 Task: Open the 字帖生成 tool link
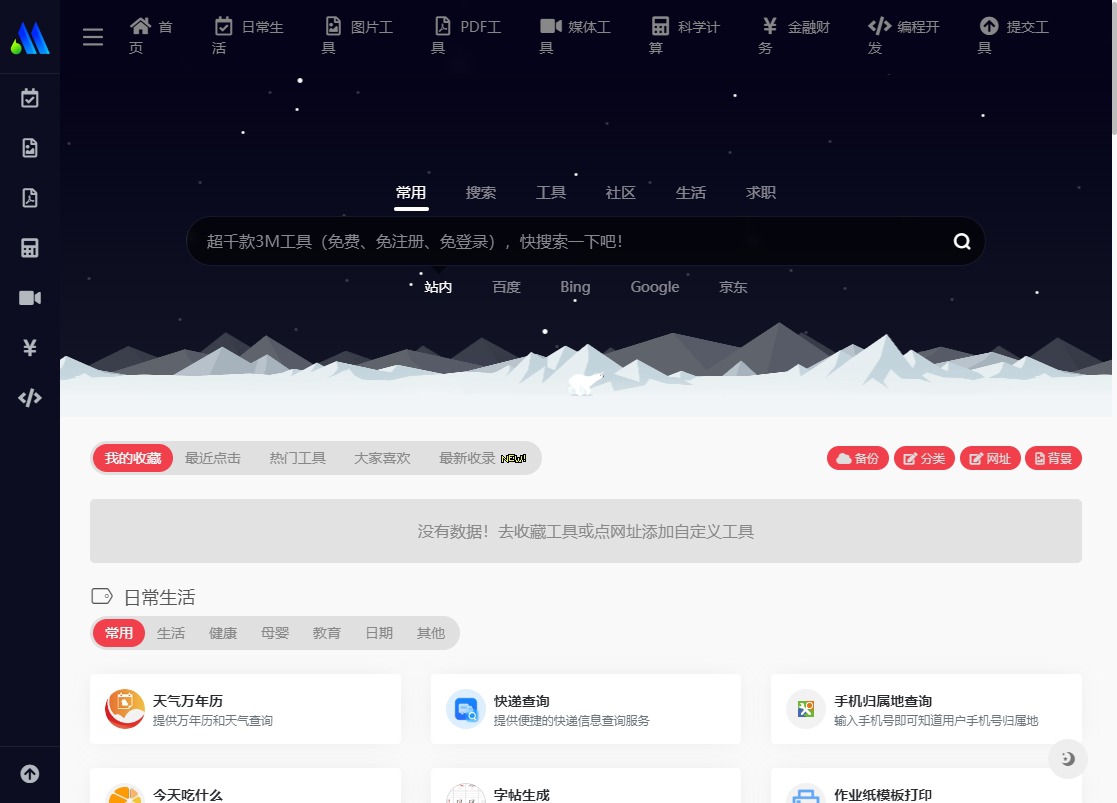pyautogui.click(x=586, y=786)
